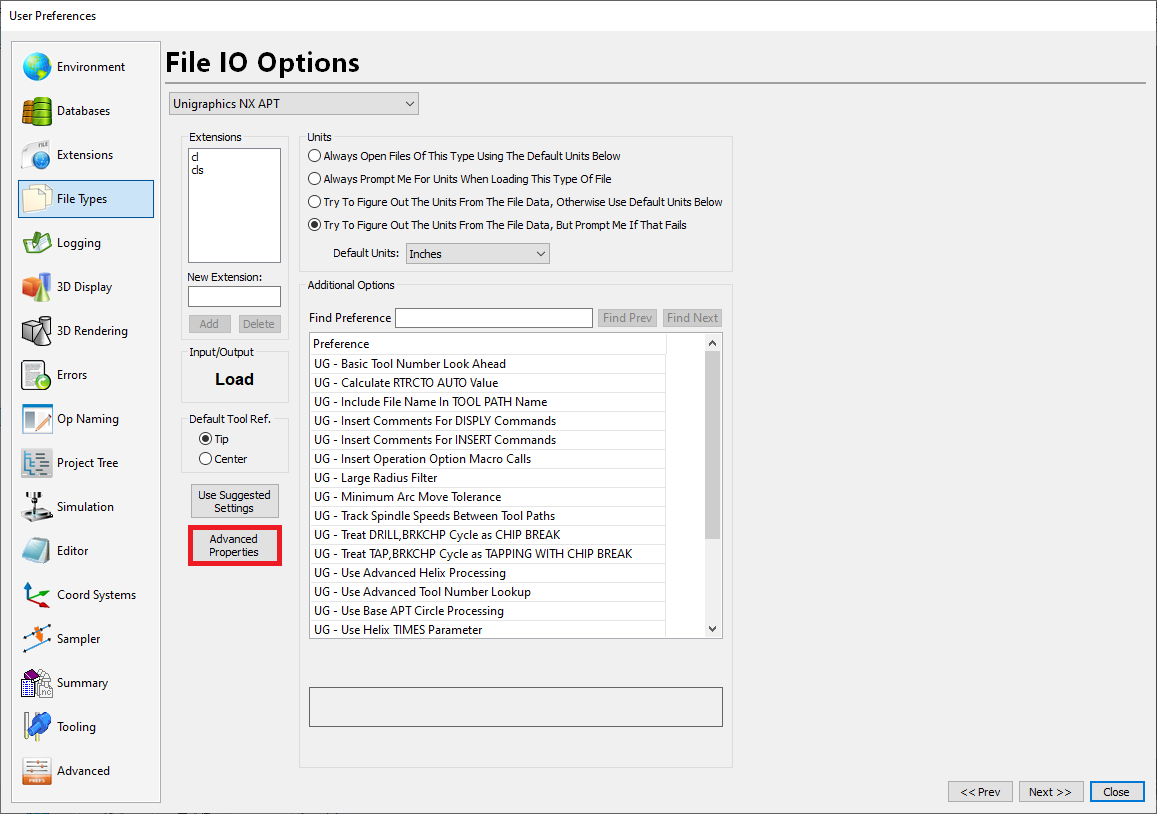Open the Sampler preferences icon
This screenshot has height=814, width=1157.
(36, 639)
